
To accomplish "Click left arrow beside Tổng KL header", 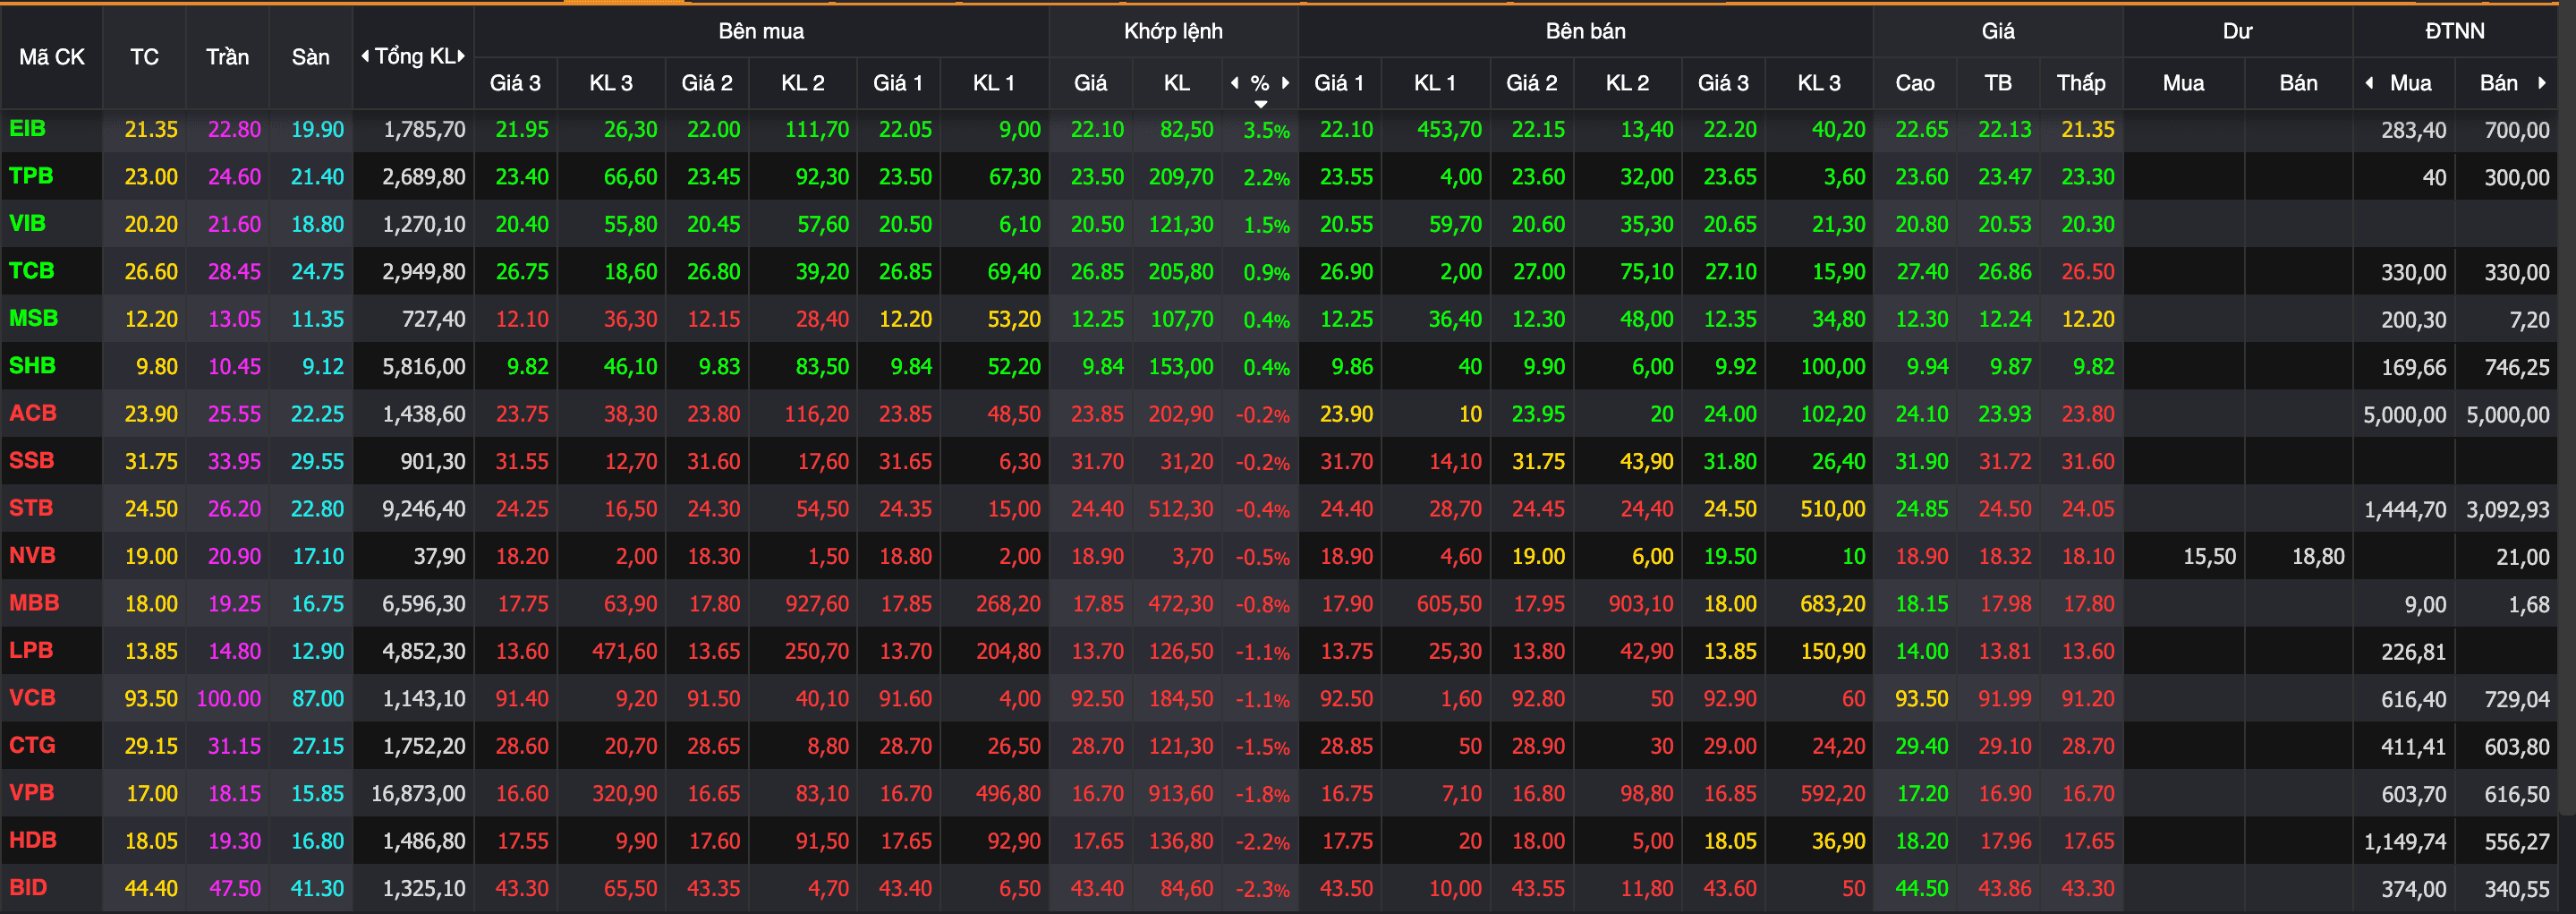I will coord(365,56).
